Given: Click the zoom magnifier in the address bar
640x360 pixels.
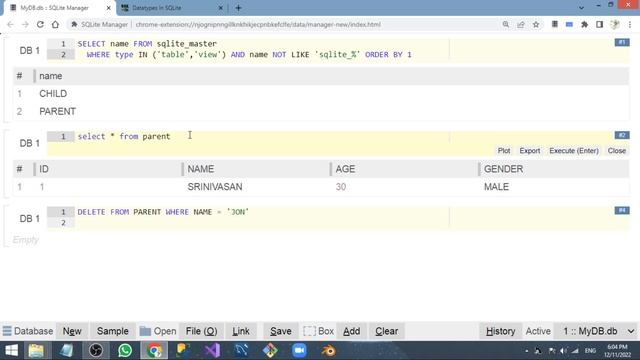Looking at the screenshot, I should pyautogui.click(x=506, y=24).
